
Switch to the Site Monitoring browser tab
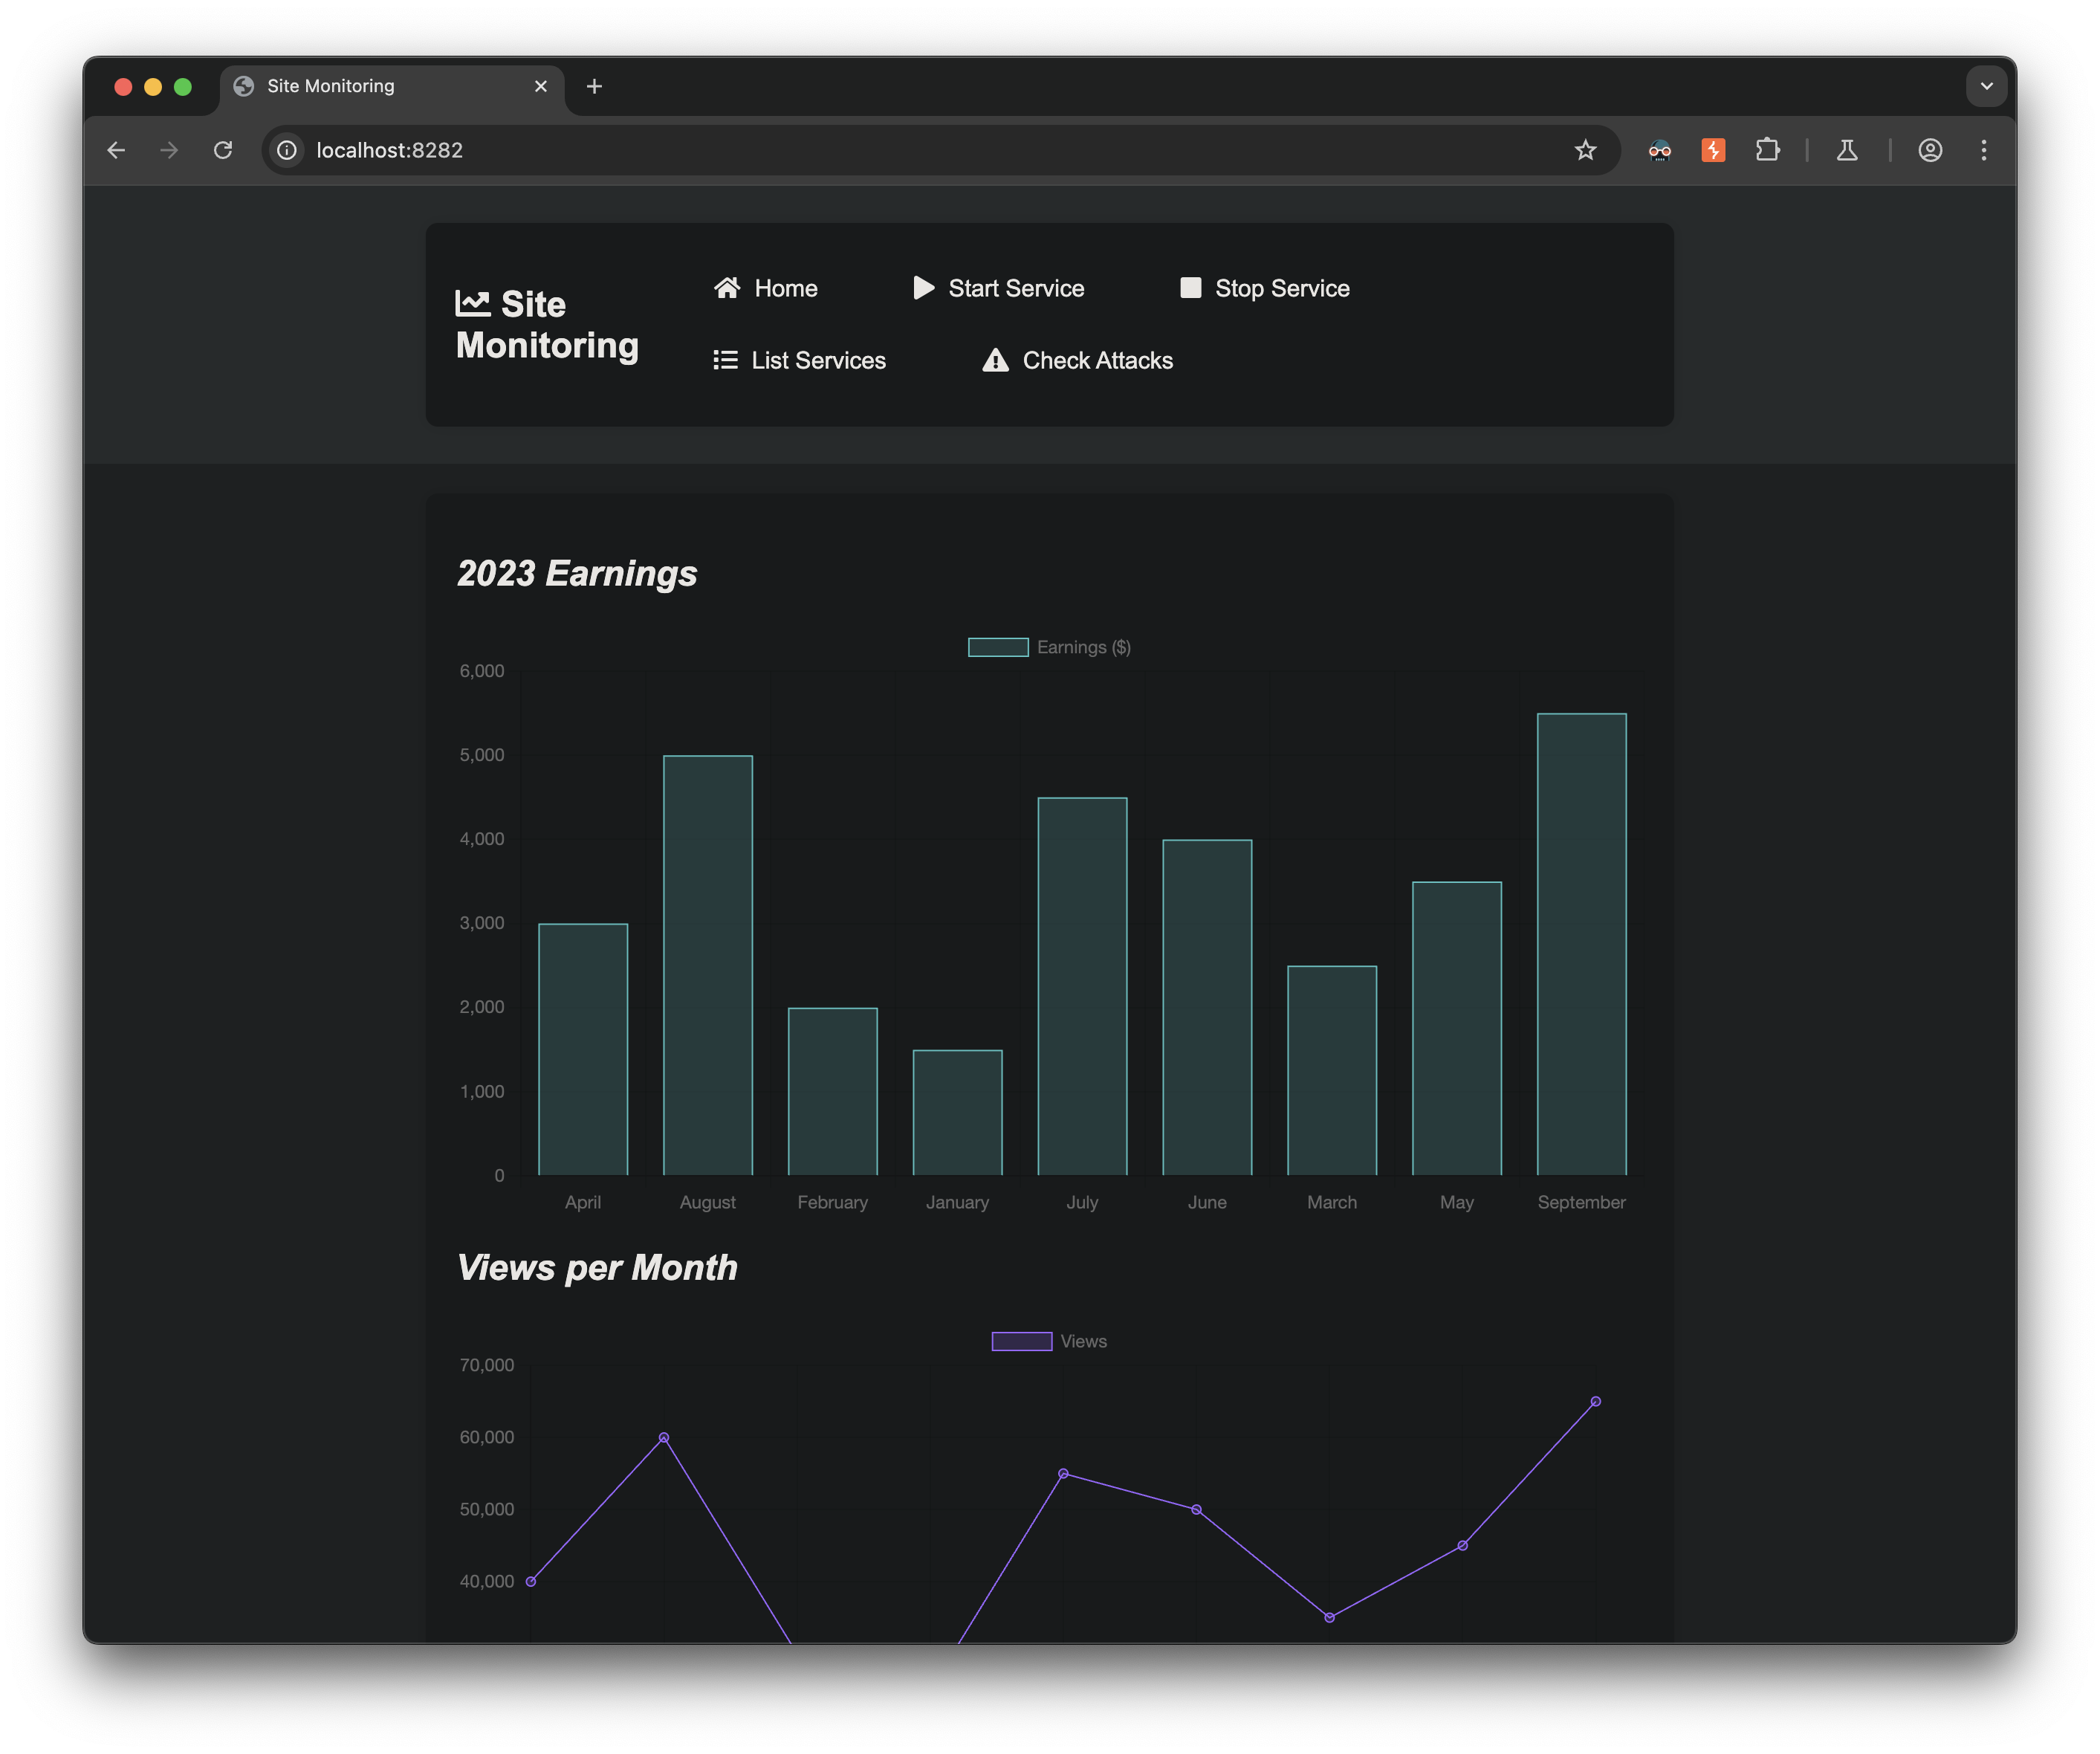click(330, 86)
